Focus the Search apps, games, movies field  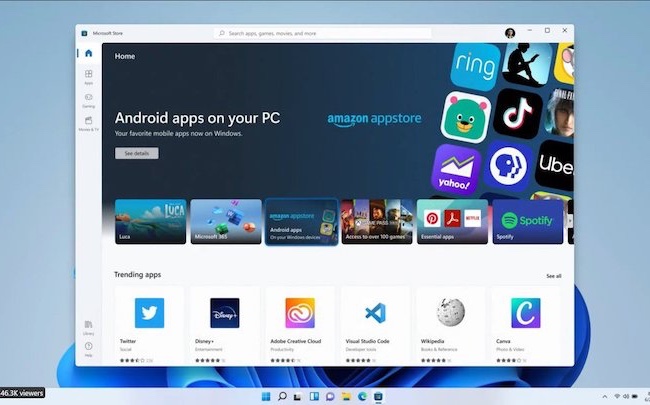323,33
